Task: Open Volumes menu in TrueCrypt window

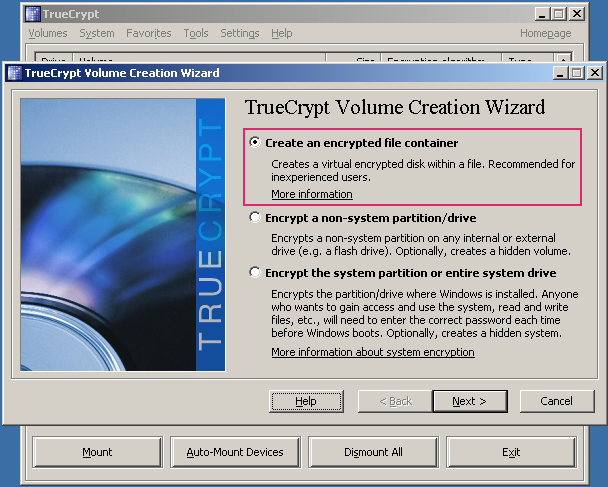Action: [48, 33]
